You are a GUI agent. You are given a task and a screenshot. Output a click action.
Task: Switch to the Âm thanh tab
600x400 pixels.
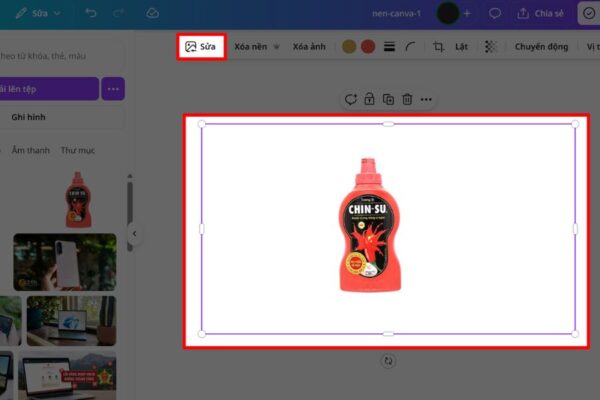click(x=30, y=150)
